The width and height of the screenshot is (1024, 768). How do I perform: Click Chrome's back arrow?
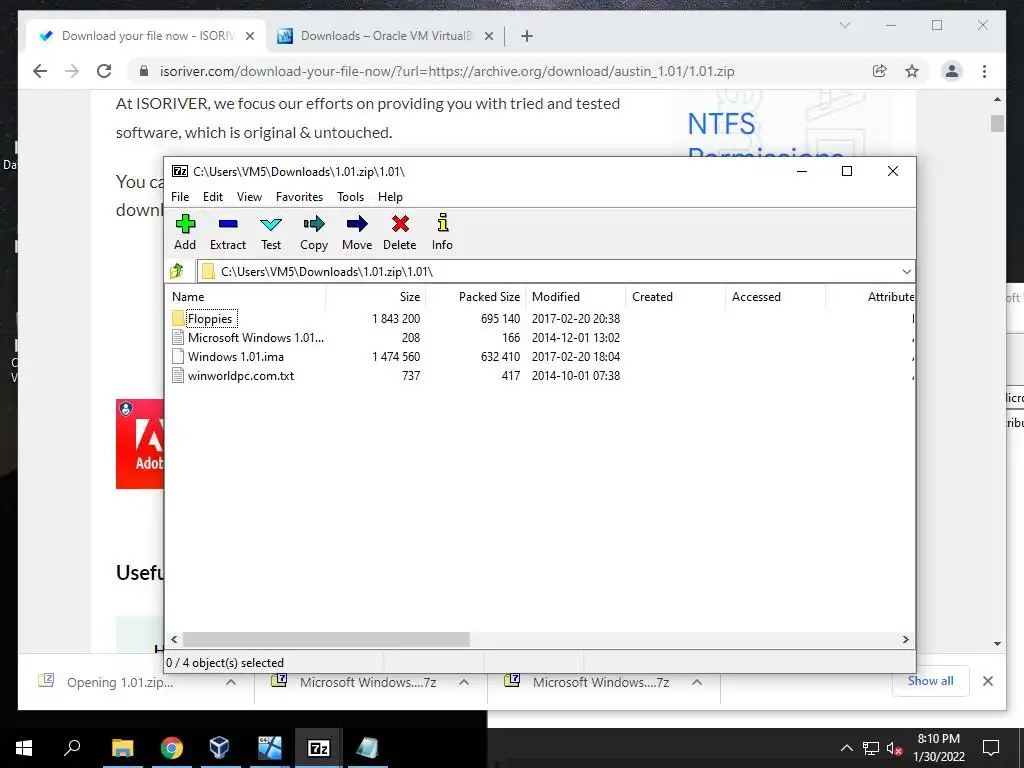pos(40,71)
